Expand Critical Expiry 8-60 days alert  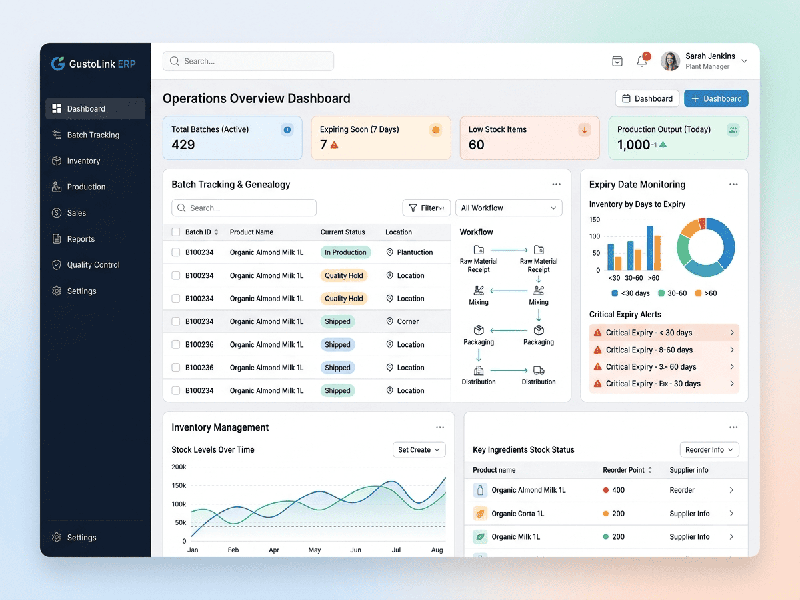tap(732, 350)
